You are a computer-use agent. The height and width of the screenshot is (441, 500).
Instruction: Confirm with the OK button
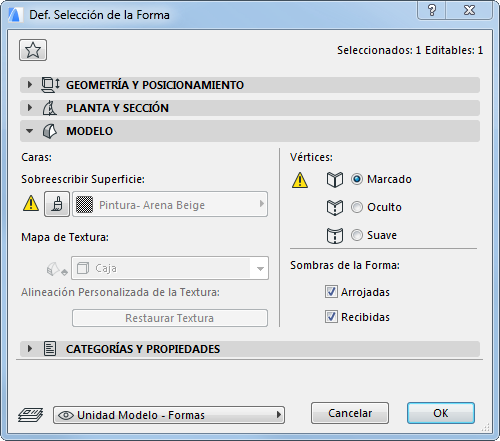[x=441, y=413]
